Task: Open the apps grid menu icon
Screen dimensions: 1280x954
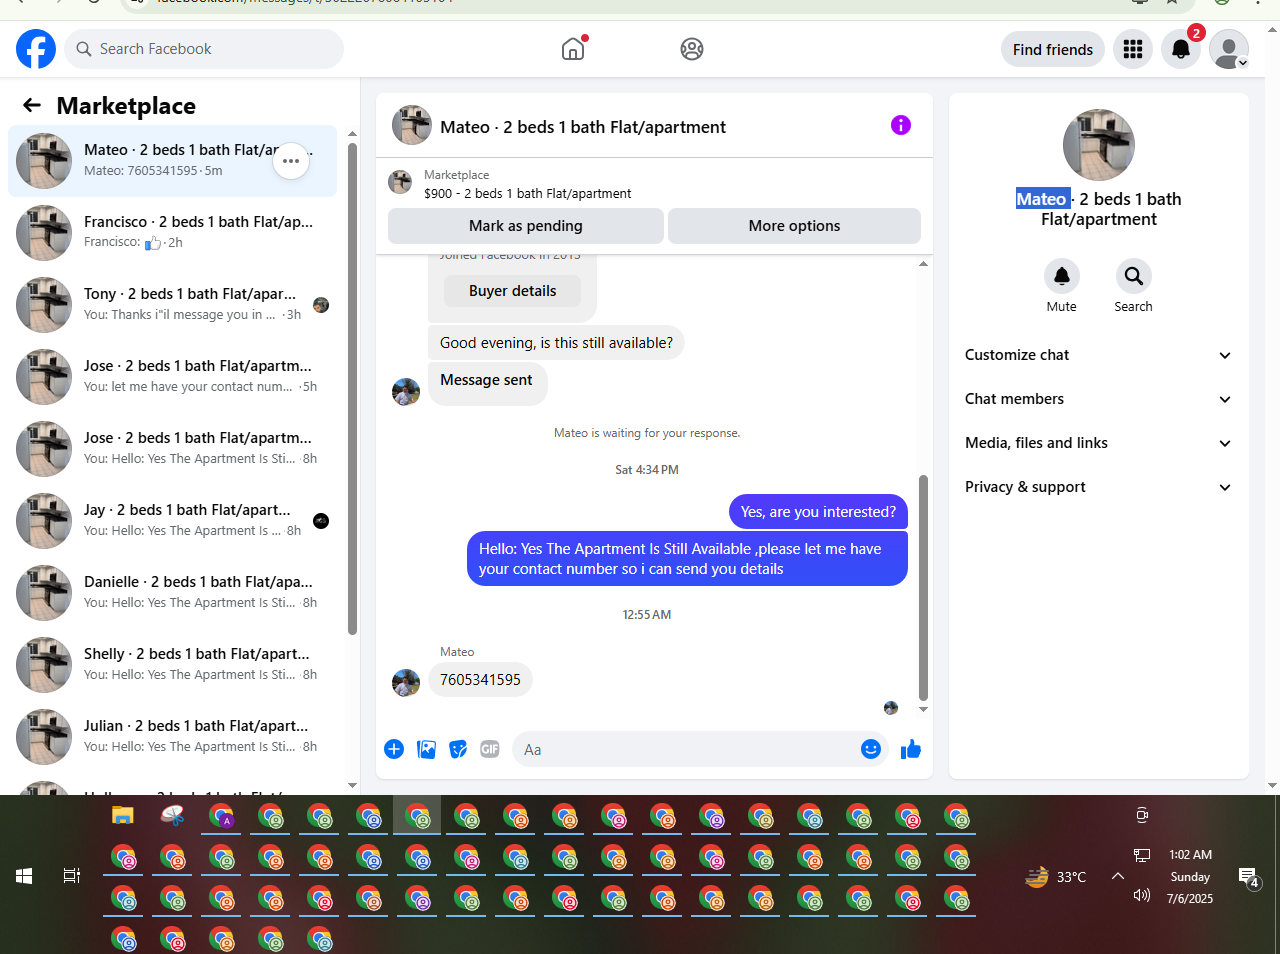Action: pos(1133,49)
